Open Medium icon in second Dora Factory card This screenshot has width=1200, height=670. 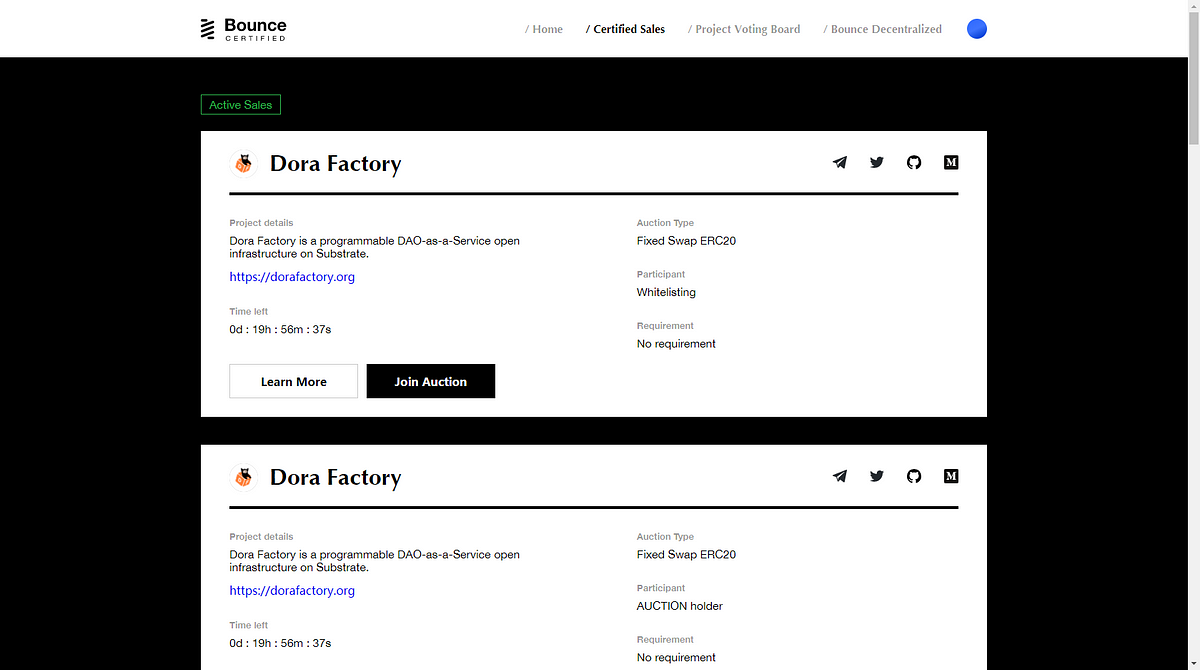pos(951,476)
